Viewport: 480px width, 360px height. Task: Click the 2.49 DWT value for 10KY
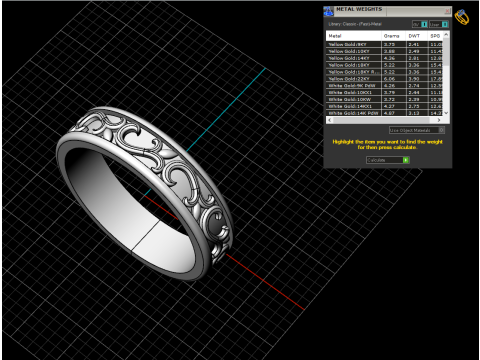pos(414,51)
